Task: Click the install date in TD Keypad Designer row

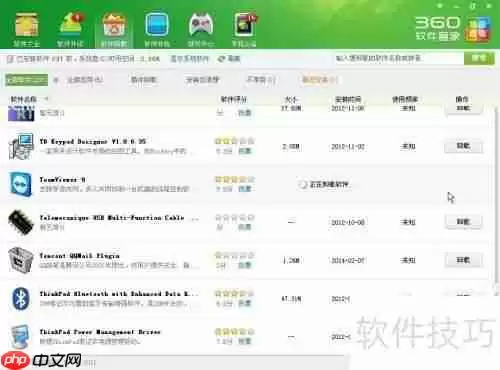Action: pyautogui.click(x=348, y=147)
